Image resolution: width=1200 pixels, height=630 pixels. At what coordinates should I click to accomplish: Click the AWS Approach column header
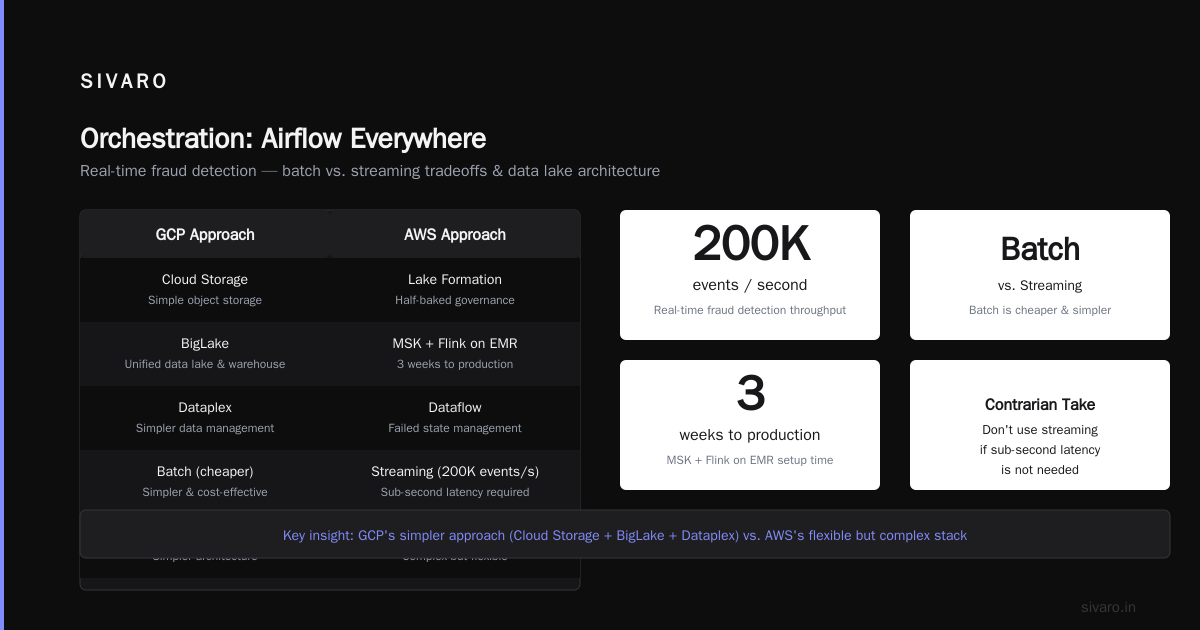pyautogui.click(x=455, y=235)
